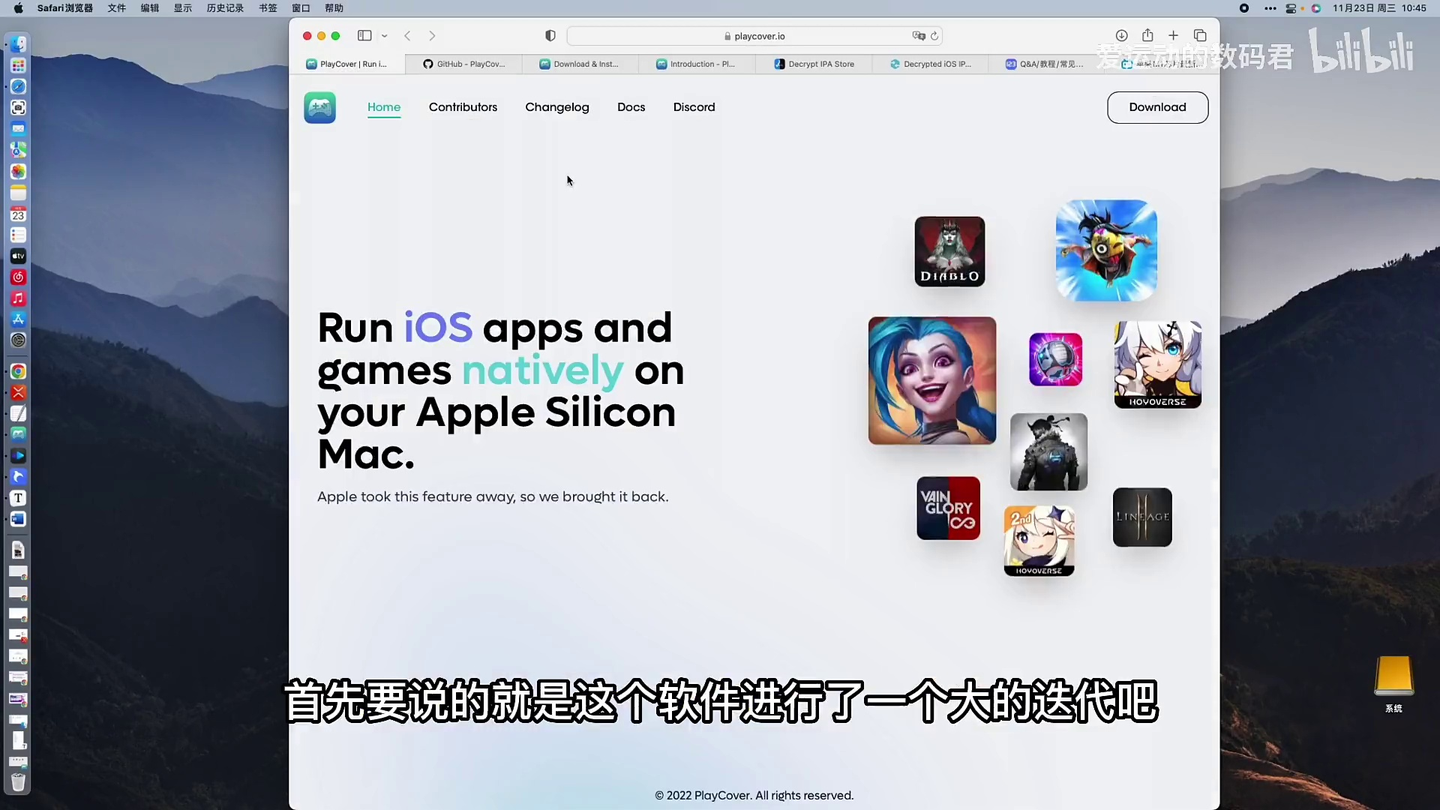
Task: Open the 'Safari浏览器' menu
Action: coord(65,8)
